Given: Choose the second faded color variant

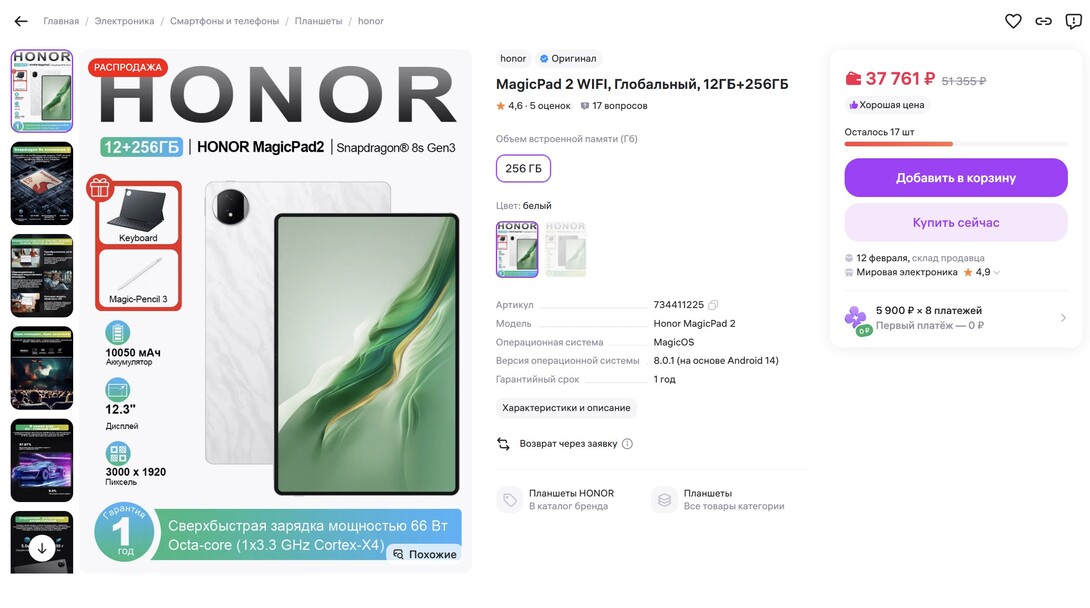Looking at the screenshot, I should (565, 249).
